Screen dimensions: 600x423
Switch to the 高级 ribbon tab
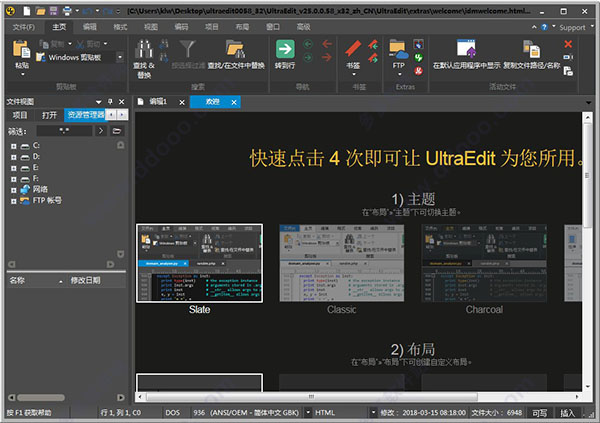(303, 27)
